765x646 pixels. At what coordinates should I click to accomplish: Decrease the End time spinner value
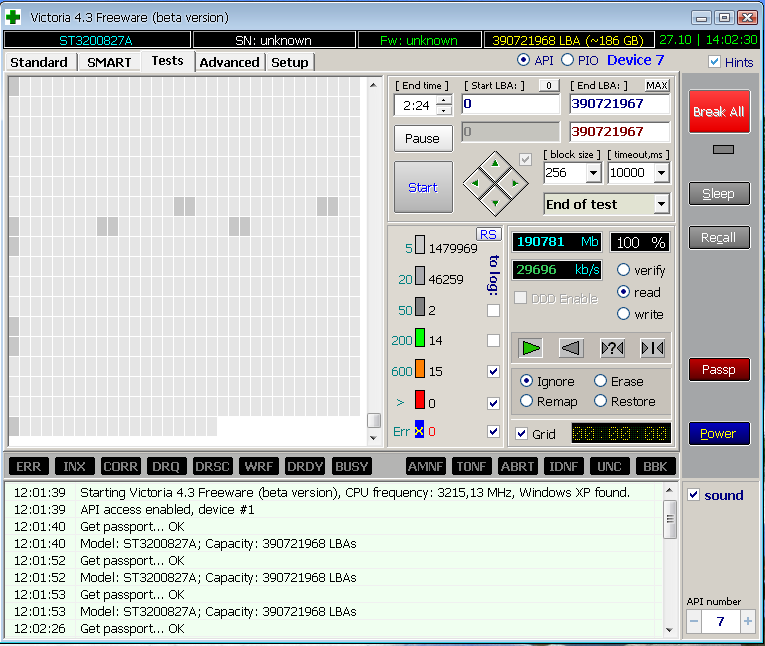[443, 111]
